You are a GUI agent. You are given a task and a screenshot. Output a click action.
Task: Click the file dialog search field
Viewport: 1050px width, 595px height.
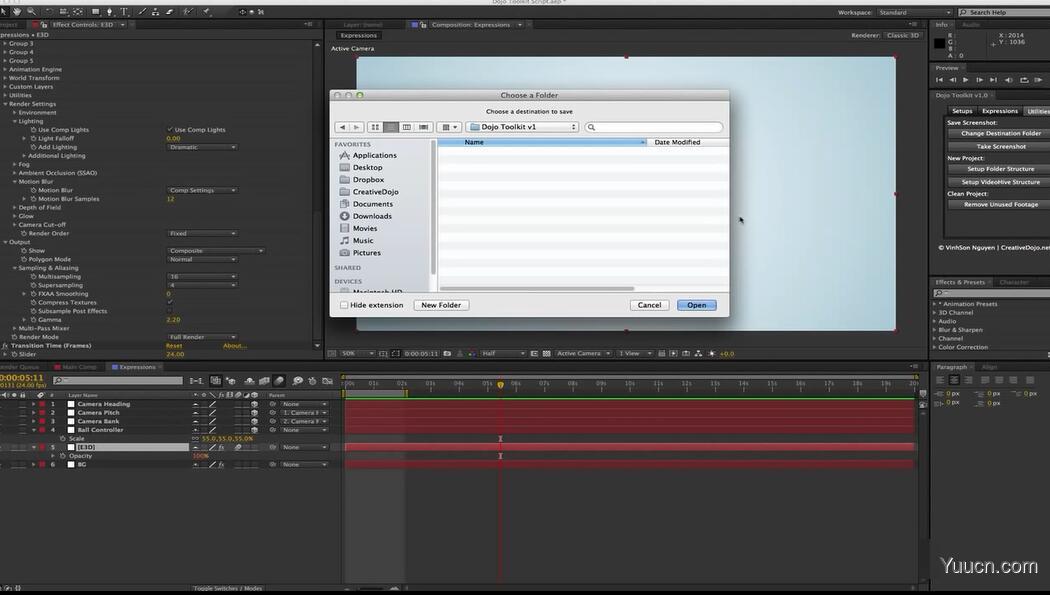pyautogui.click(x=654, y=127)
